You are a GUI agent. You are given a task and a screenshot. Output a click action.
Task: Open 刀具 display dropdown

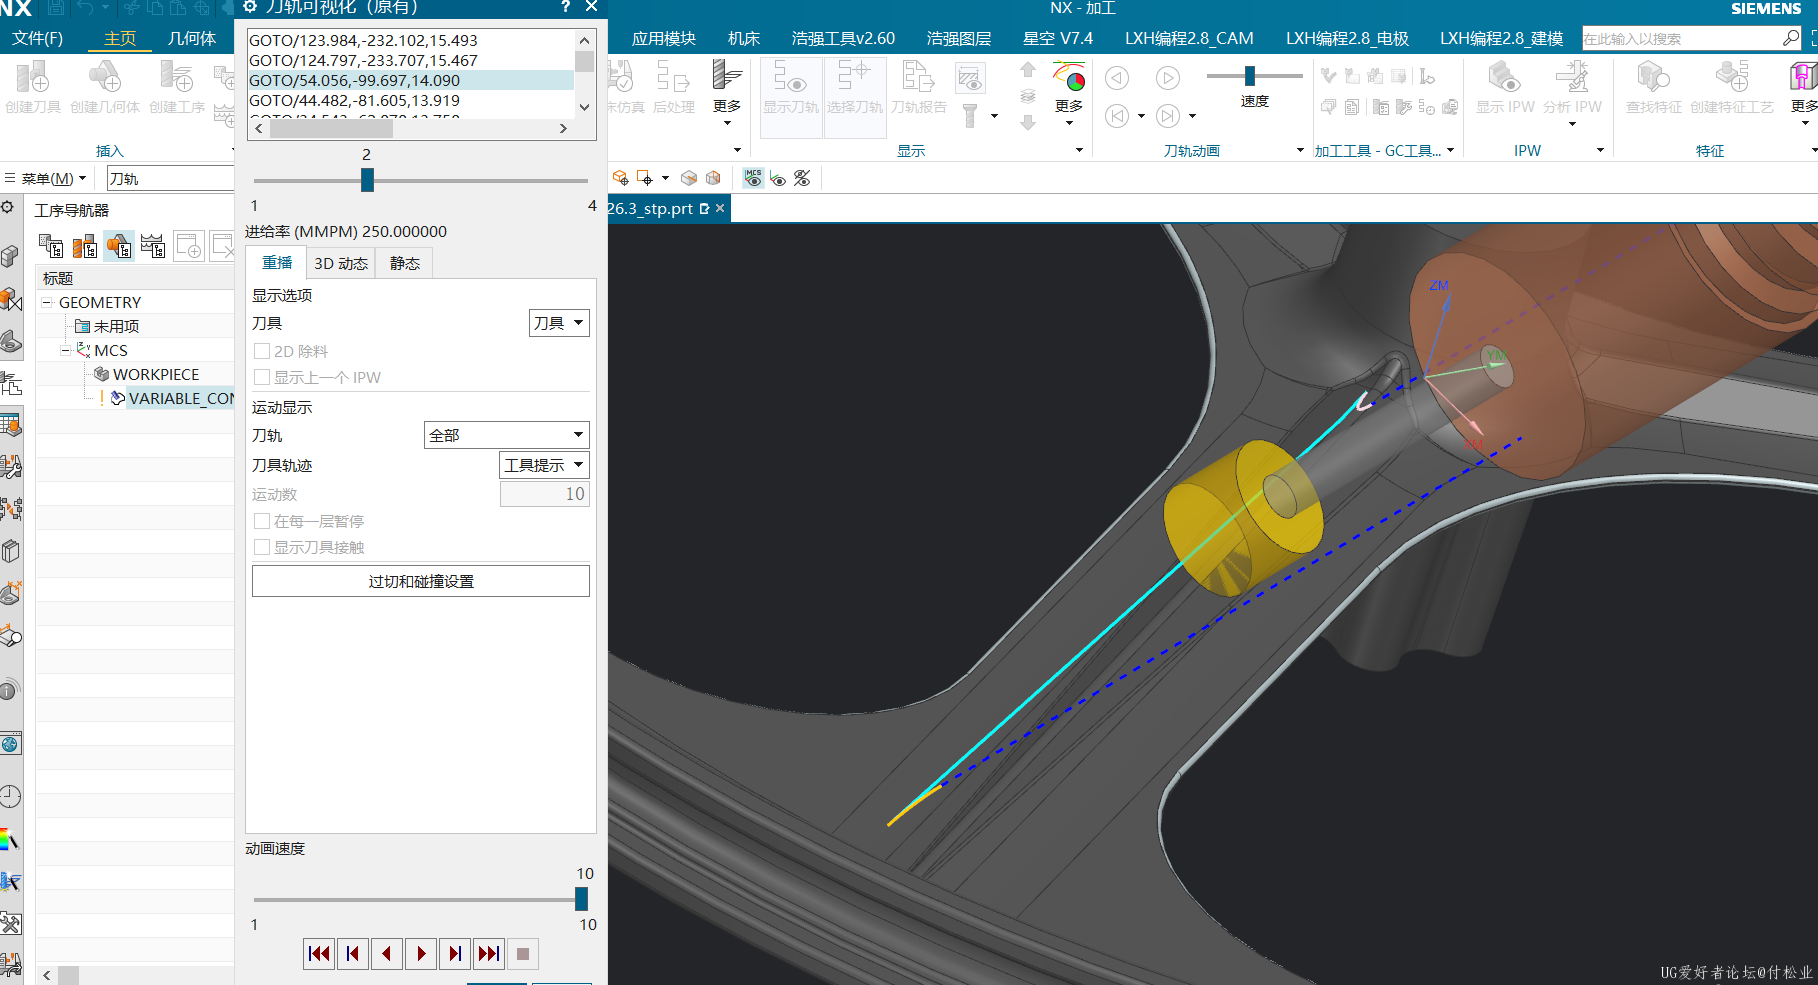pos(559,323)
